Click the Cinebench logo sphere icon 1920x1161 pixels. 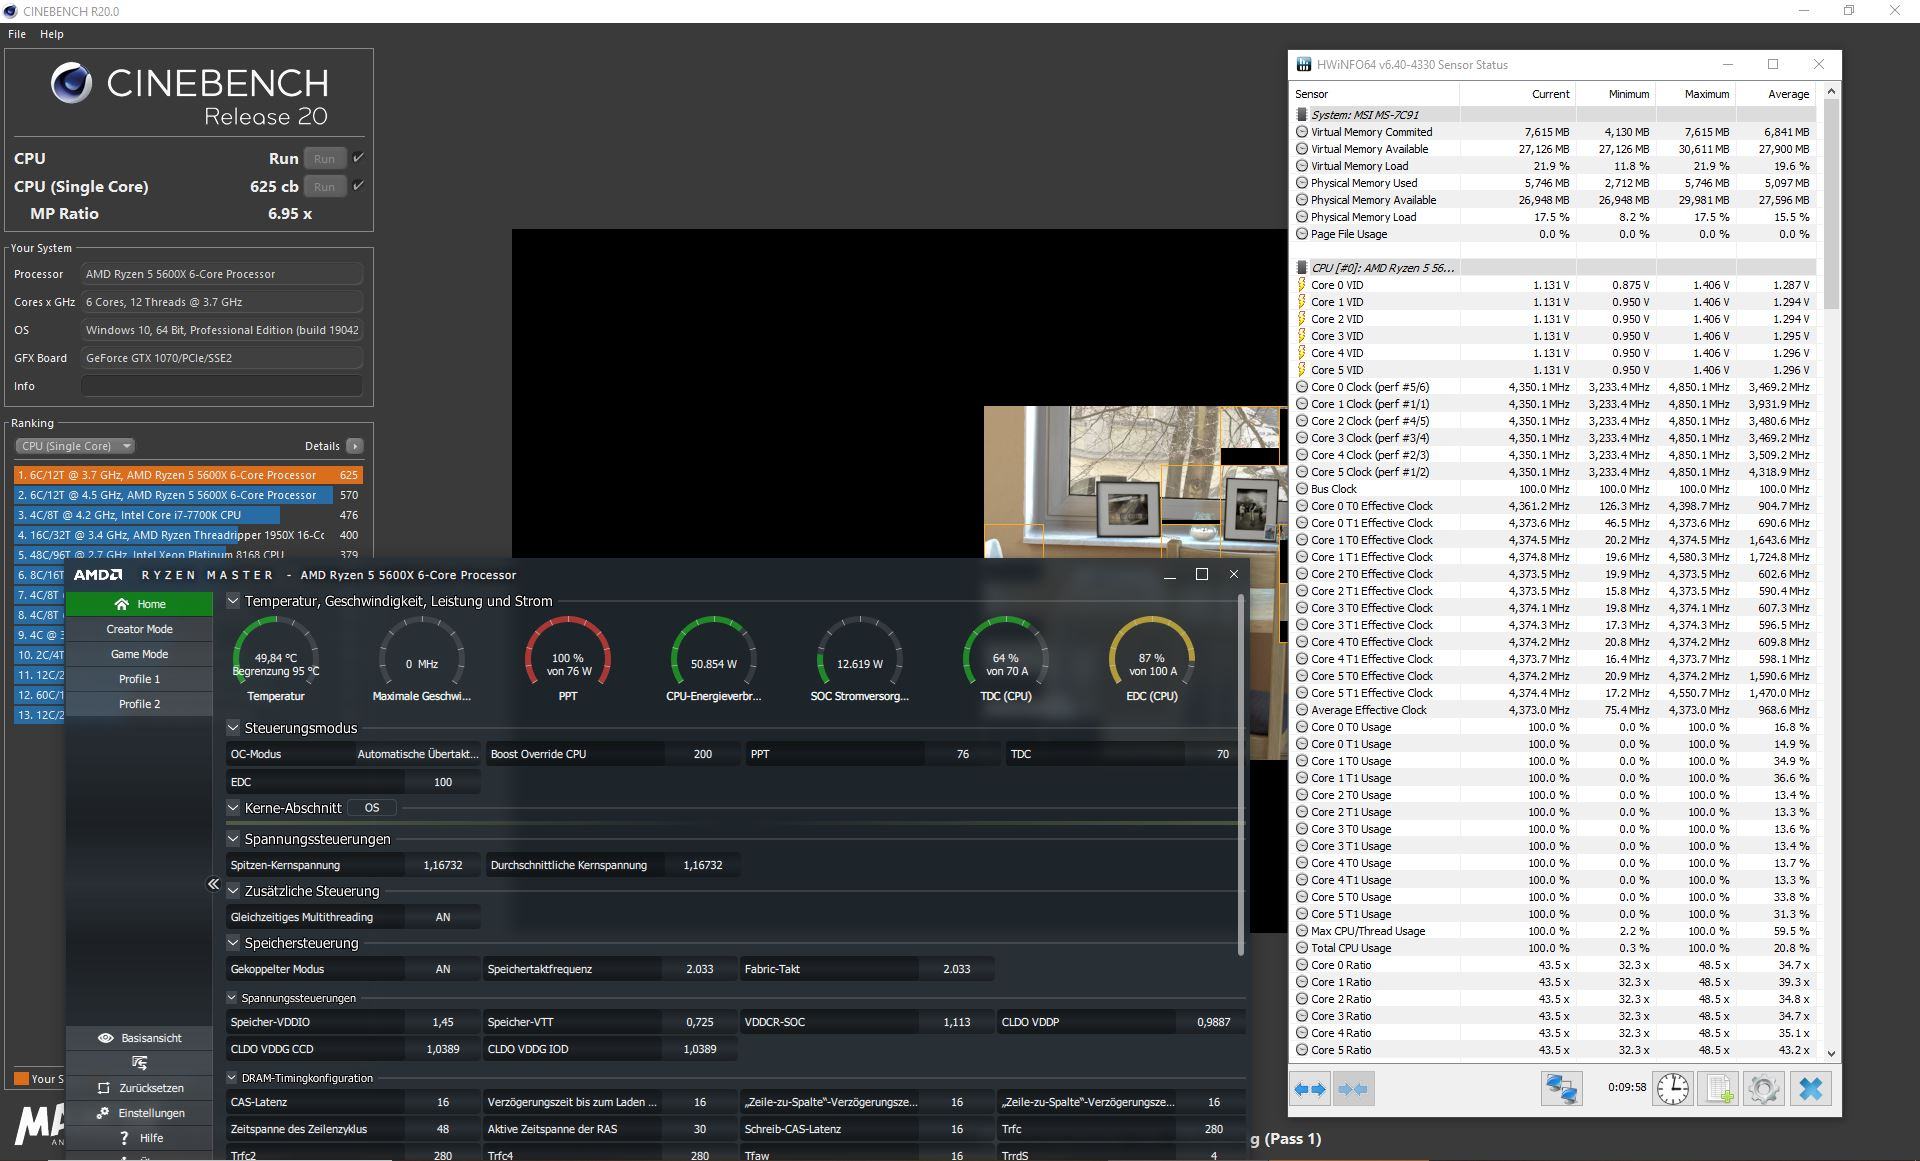tap(71, 83)
